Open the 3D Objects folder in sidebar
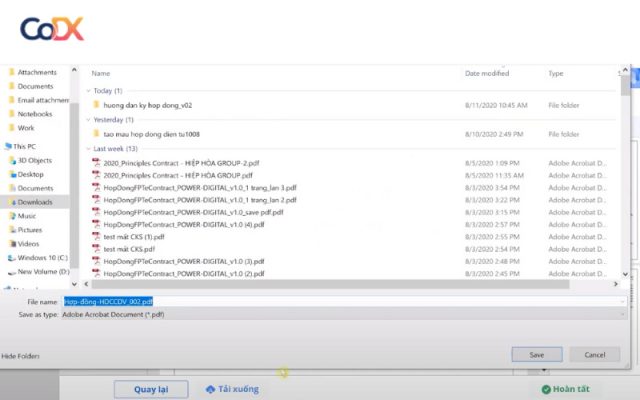Screen dimensions: 640x400 [34, 160]
